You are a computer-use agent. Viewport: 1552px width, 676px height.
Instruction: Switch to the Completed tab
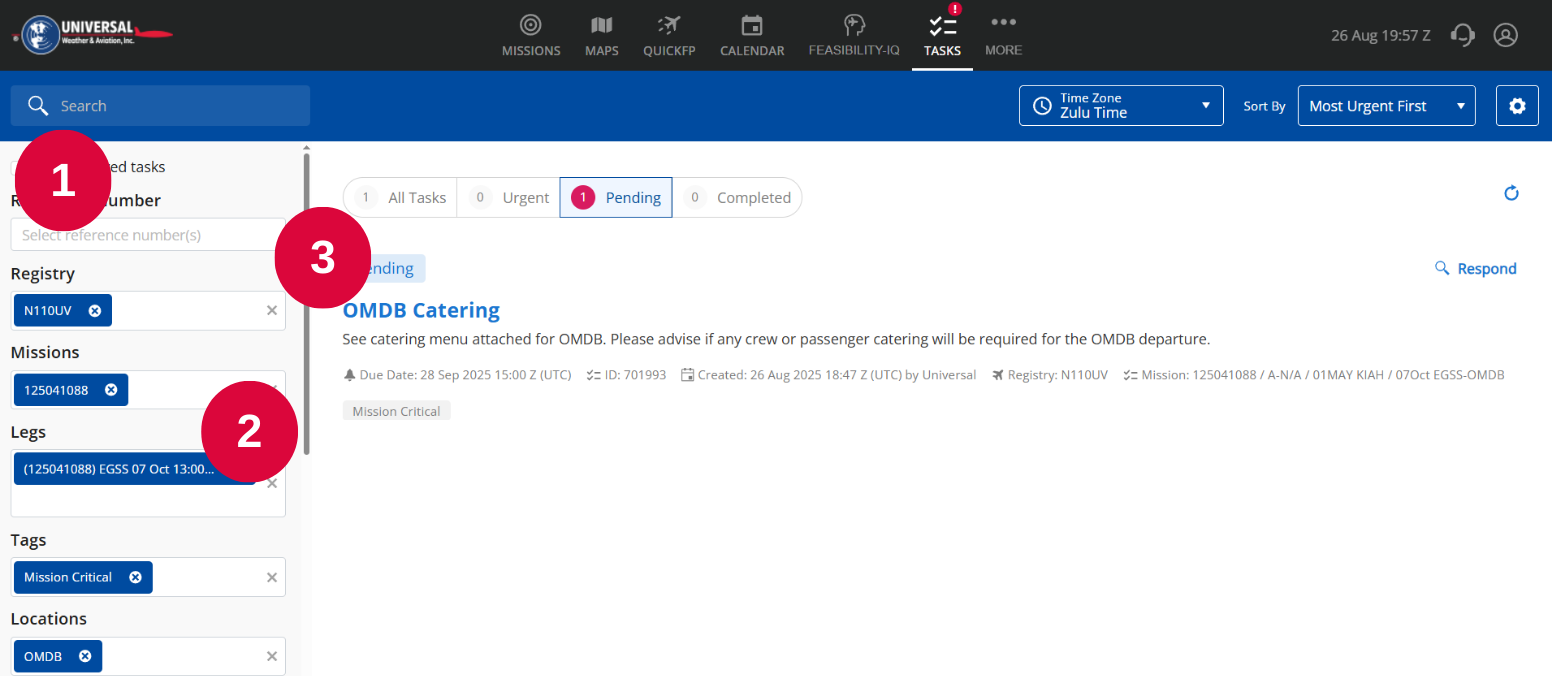coord(738,198)
